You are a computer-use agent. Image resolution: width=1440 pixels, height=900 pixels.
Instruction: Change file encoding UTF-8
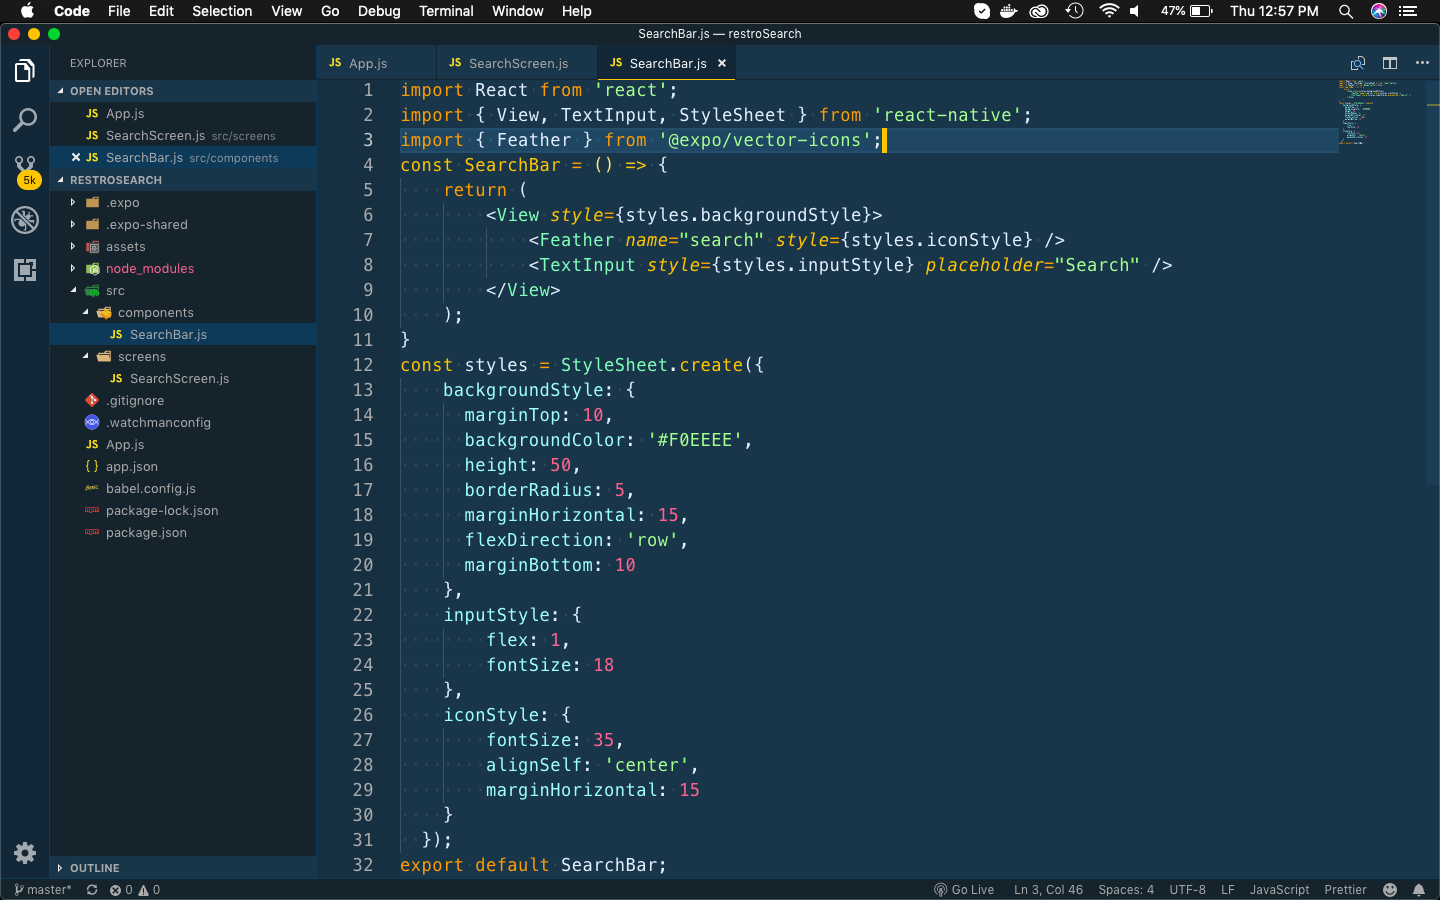(x=1188, y=890)
